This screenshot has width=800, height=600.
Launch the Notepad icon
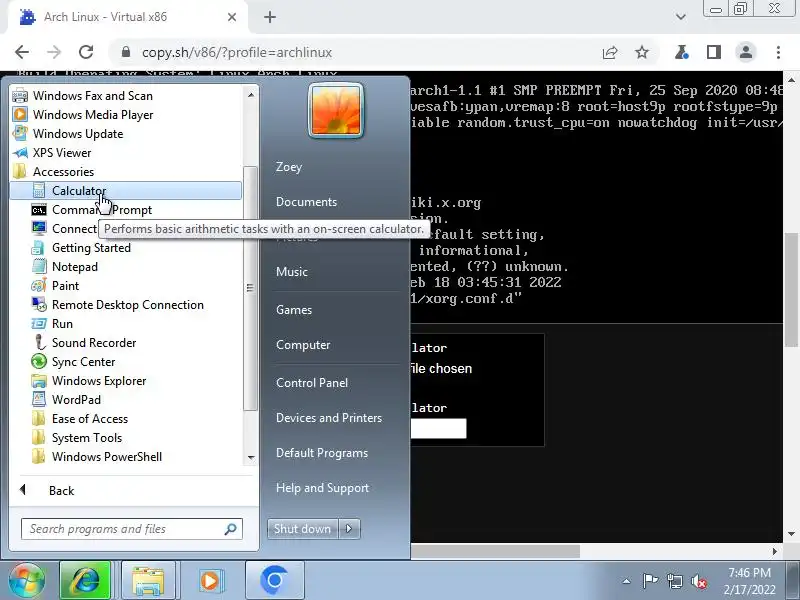tap(39, 267)
